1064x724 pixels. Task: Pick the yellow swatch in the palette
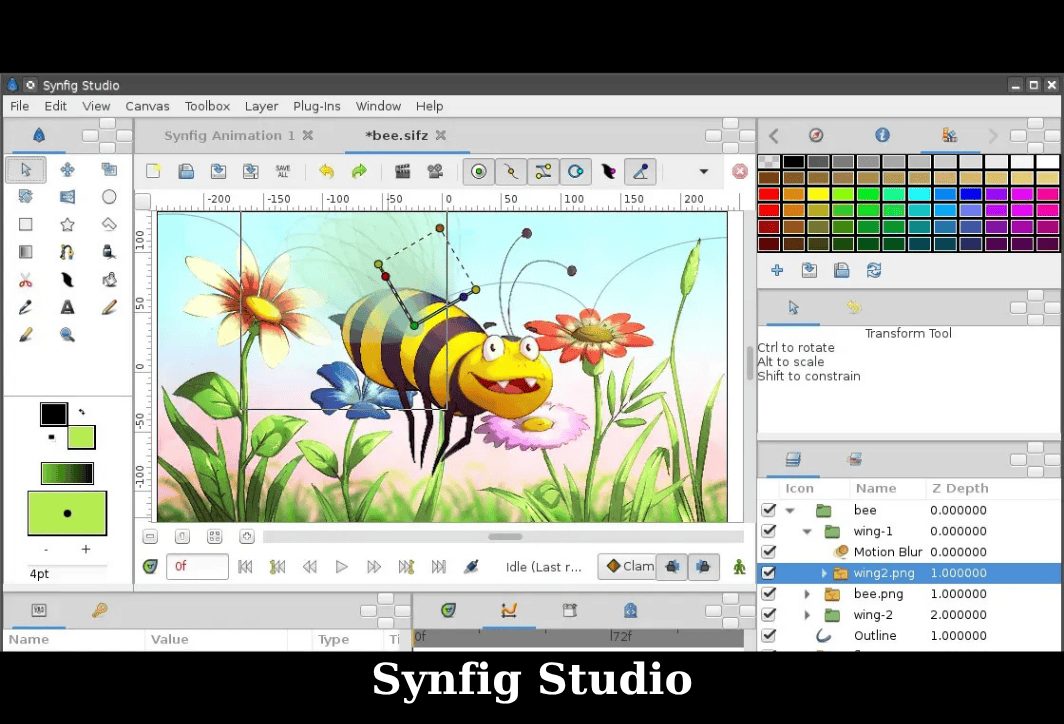pyautogui.click(x=818, y=194)
